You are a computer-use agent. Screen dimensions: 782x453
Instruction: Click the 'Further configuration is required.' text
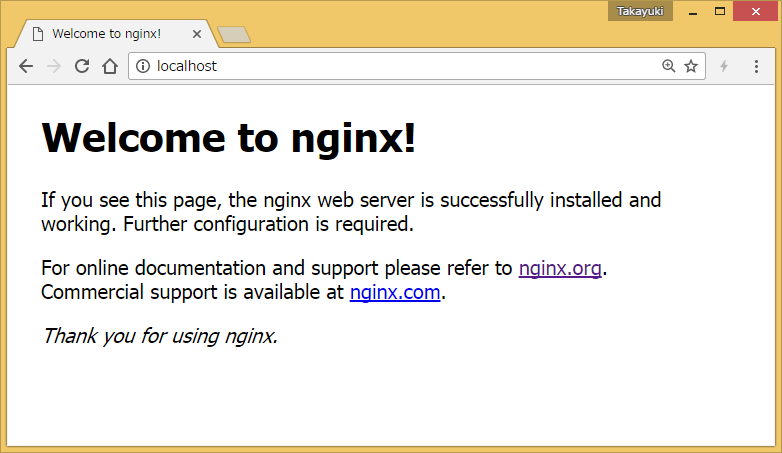pyautogui.click(x=268, y=225)
